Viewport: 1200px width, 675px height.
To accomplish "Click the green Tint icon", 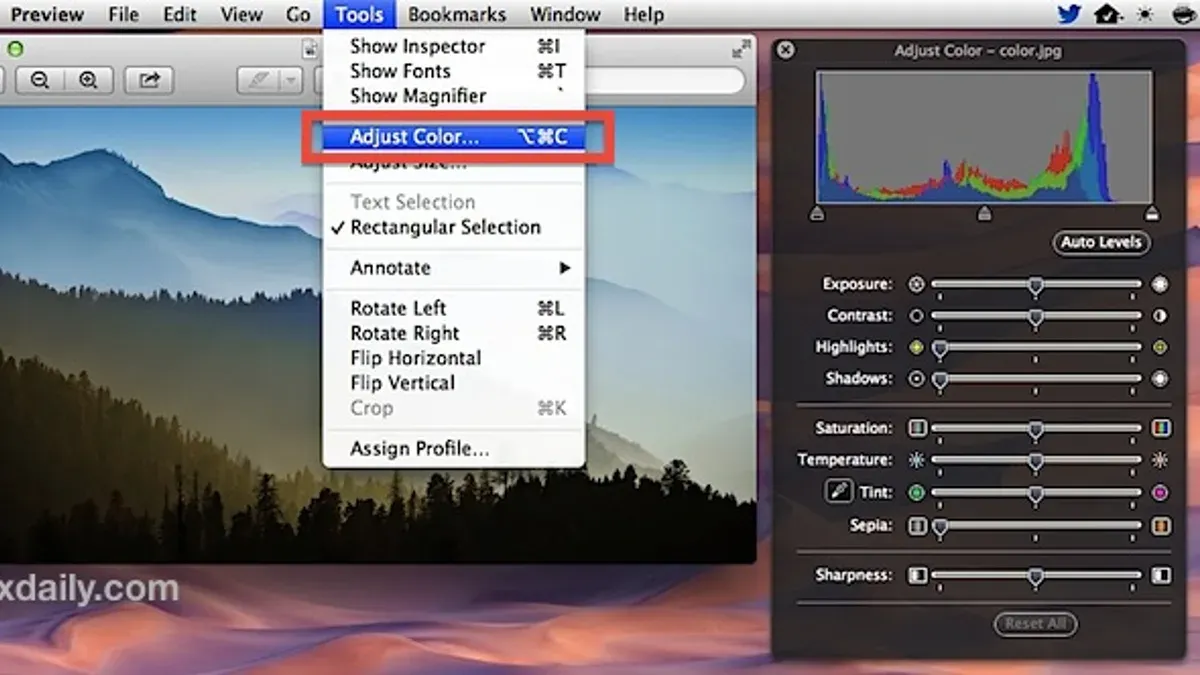I will point(916,492).
